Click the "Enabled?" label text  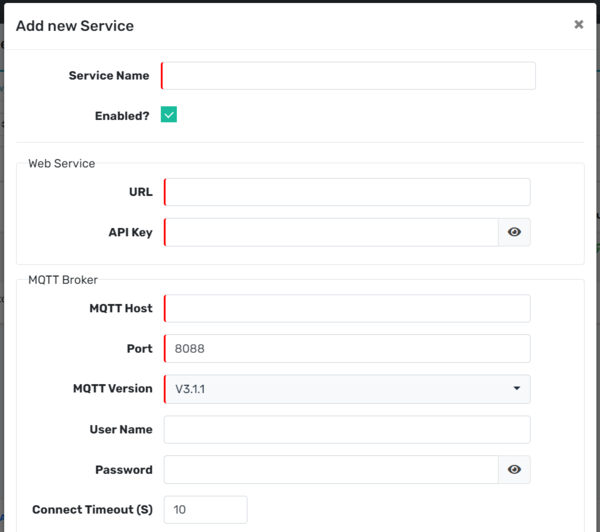[122, 116]
